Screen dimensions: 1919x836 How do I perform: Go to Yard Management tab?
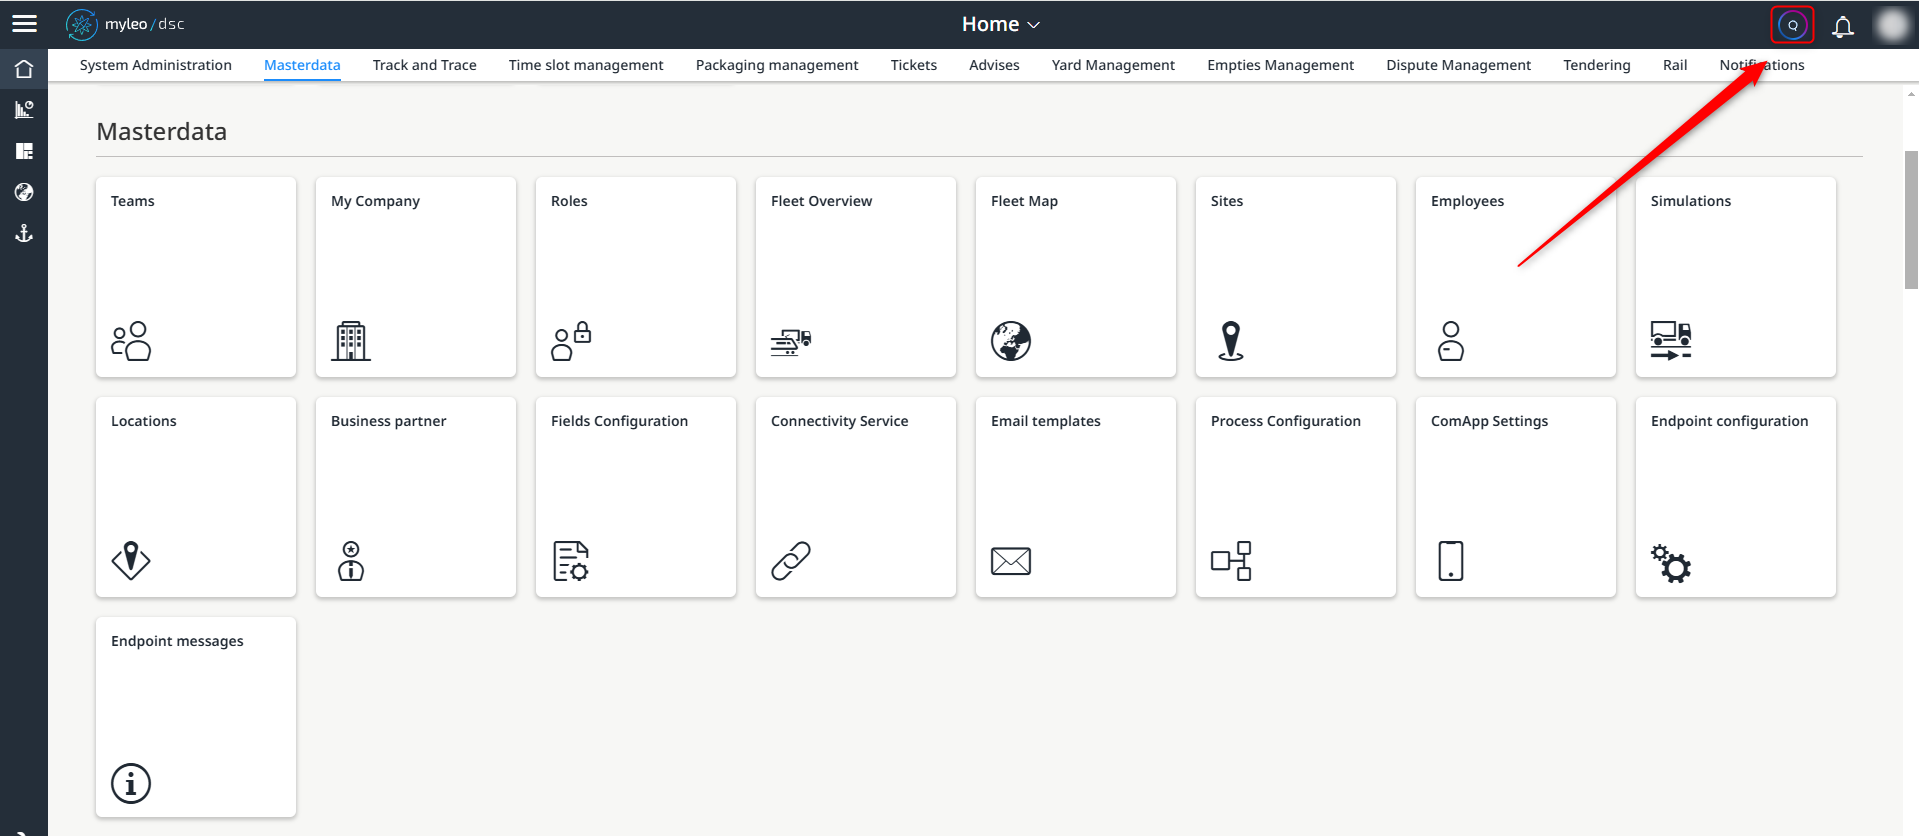[1113, 65]
